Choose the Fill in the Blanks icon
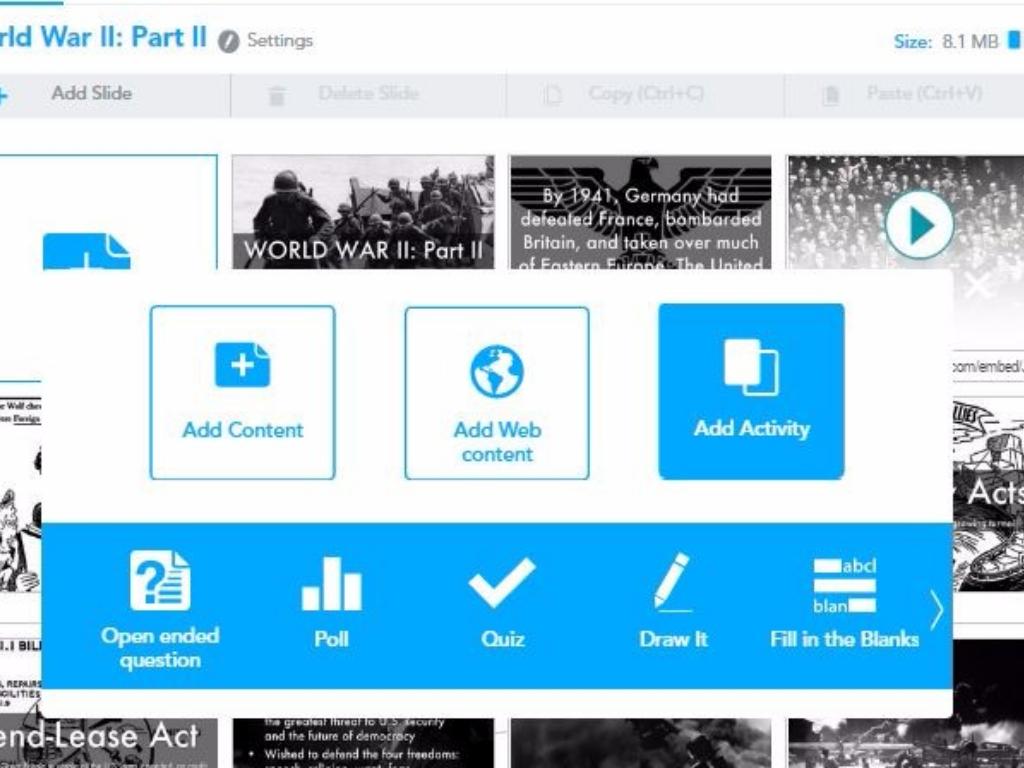1024x768 pixels. 844,585
